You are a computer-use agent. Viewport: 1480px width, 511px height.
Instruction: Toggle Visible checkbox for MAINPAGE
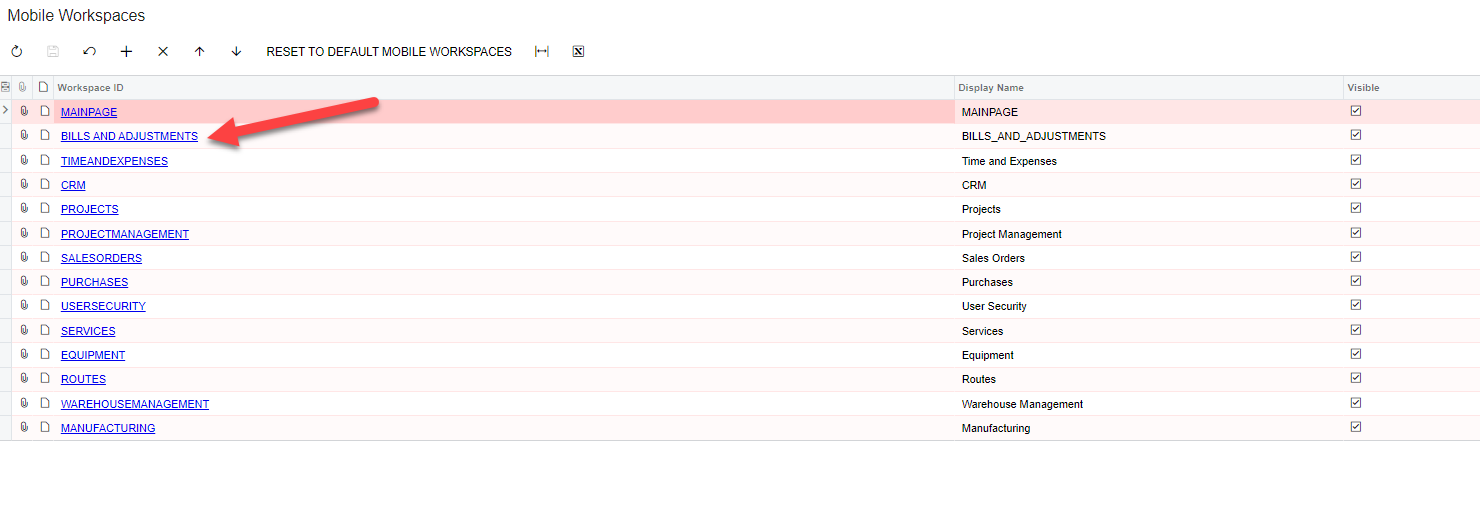(1356, 111)
